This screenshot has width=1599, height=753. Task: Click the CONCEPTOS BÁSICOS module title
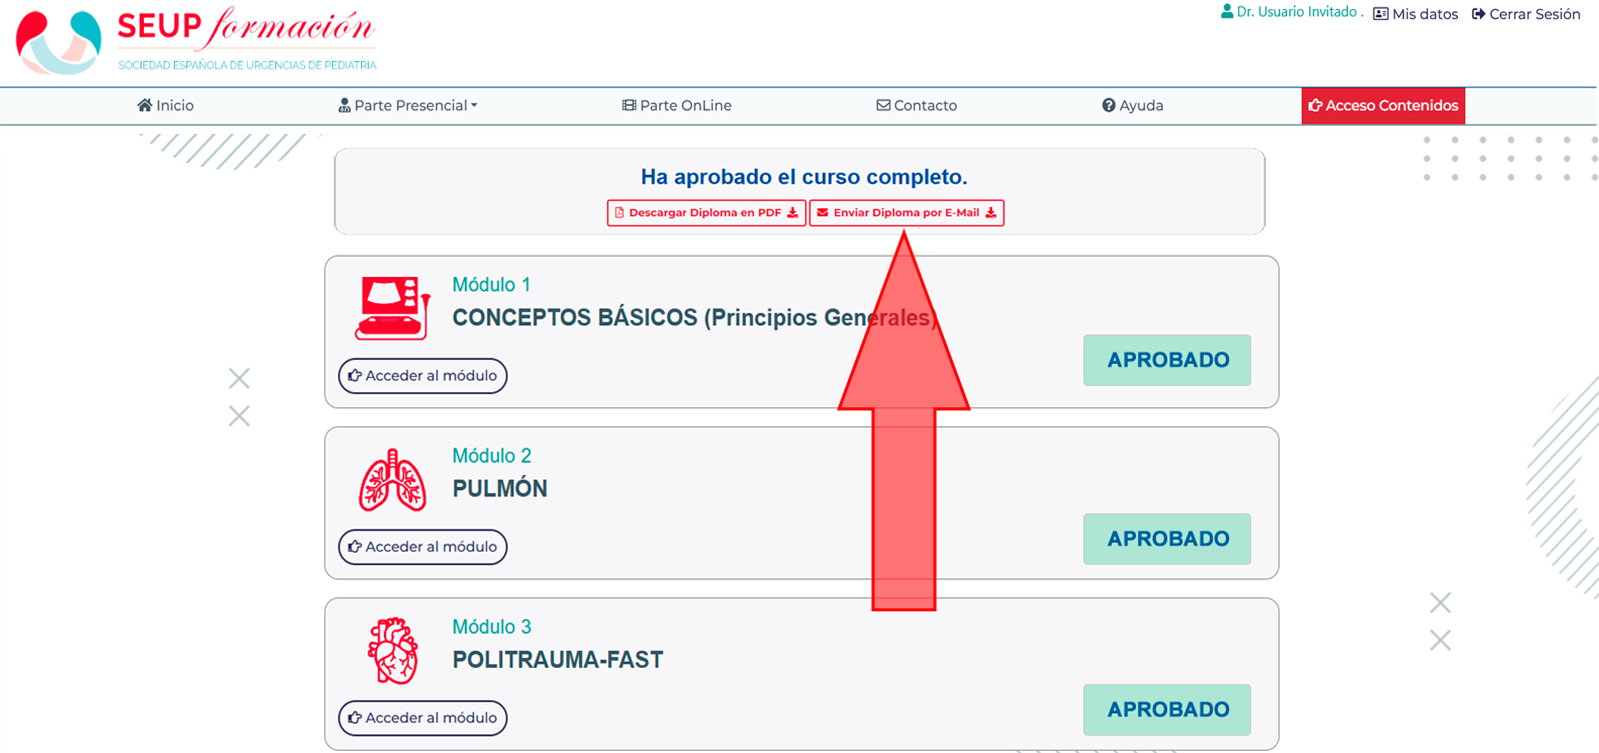[694, 318]
